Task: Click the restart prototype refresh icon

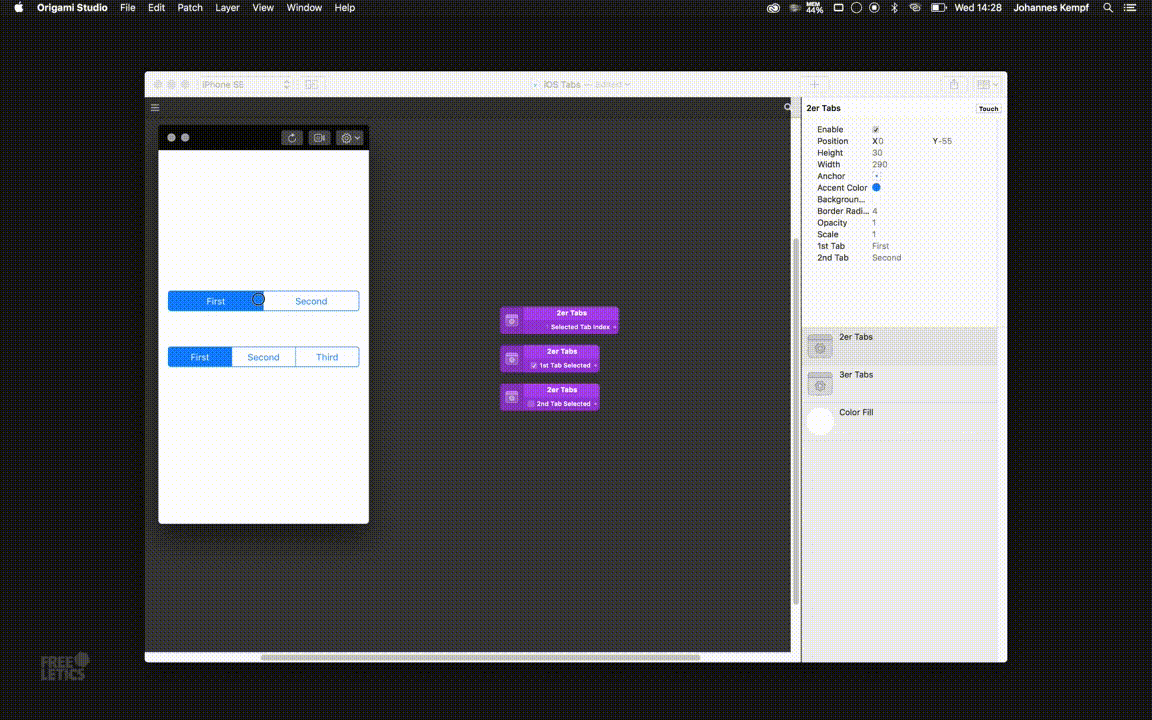Action: [292, 137]
